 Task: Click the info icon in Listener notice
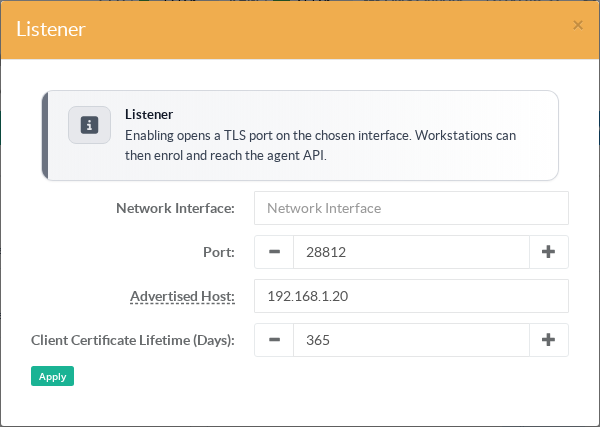coord(90,125)
